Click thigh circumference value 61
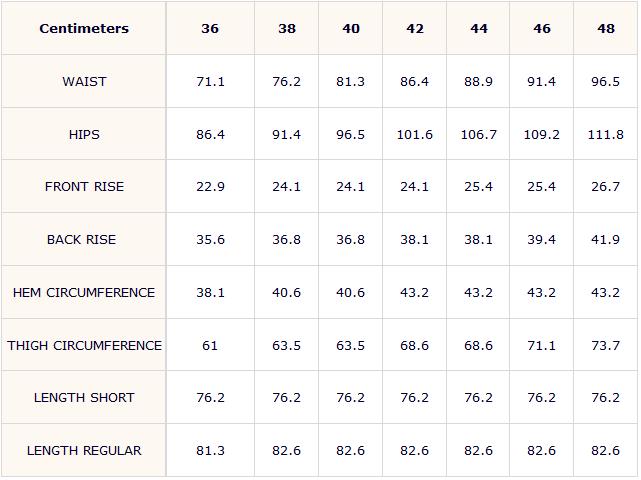 coord(210,345)
